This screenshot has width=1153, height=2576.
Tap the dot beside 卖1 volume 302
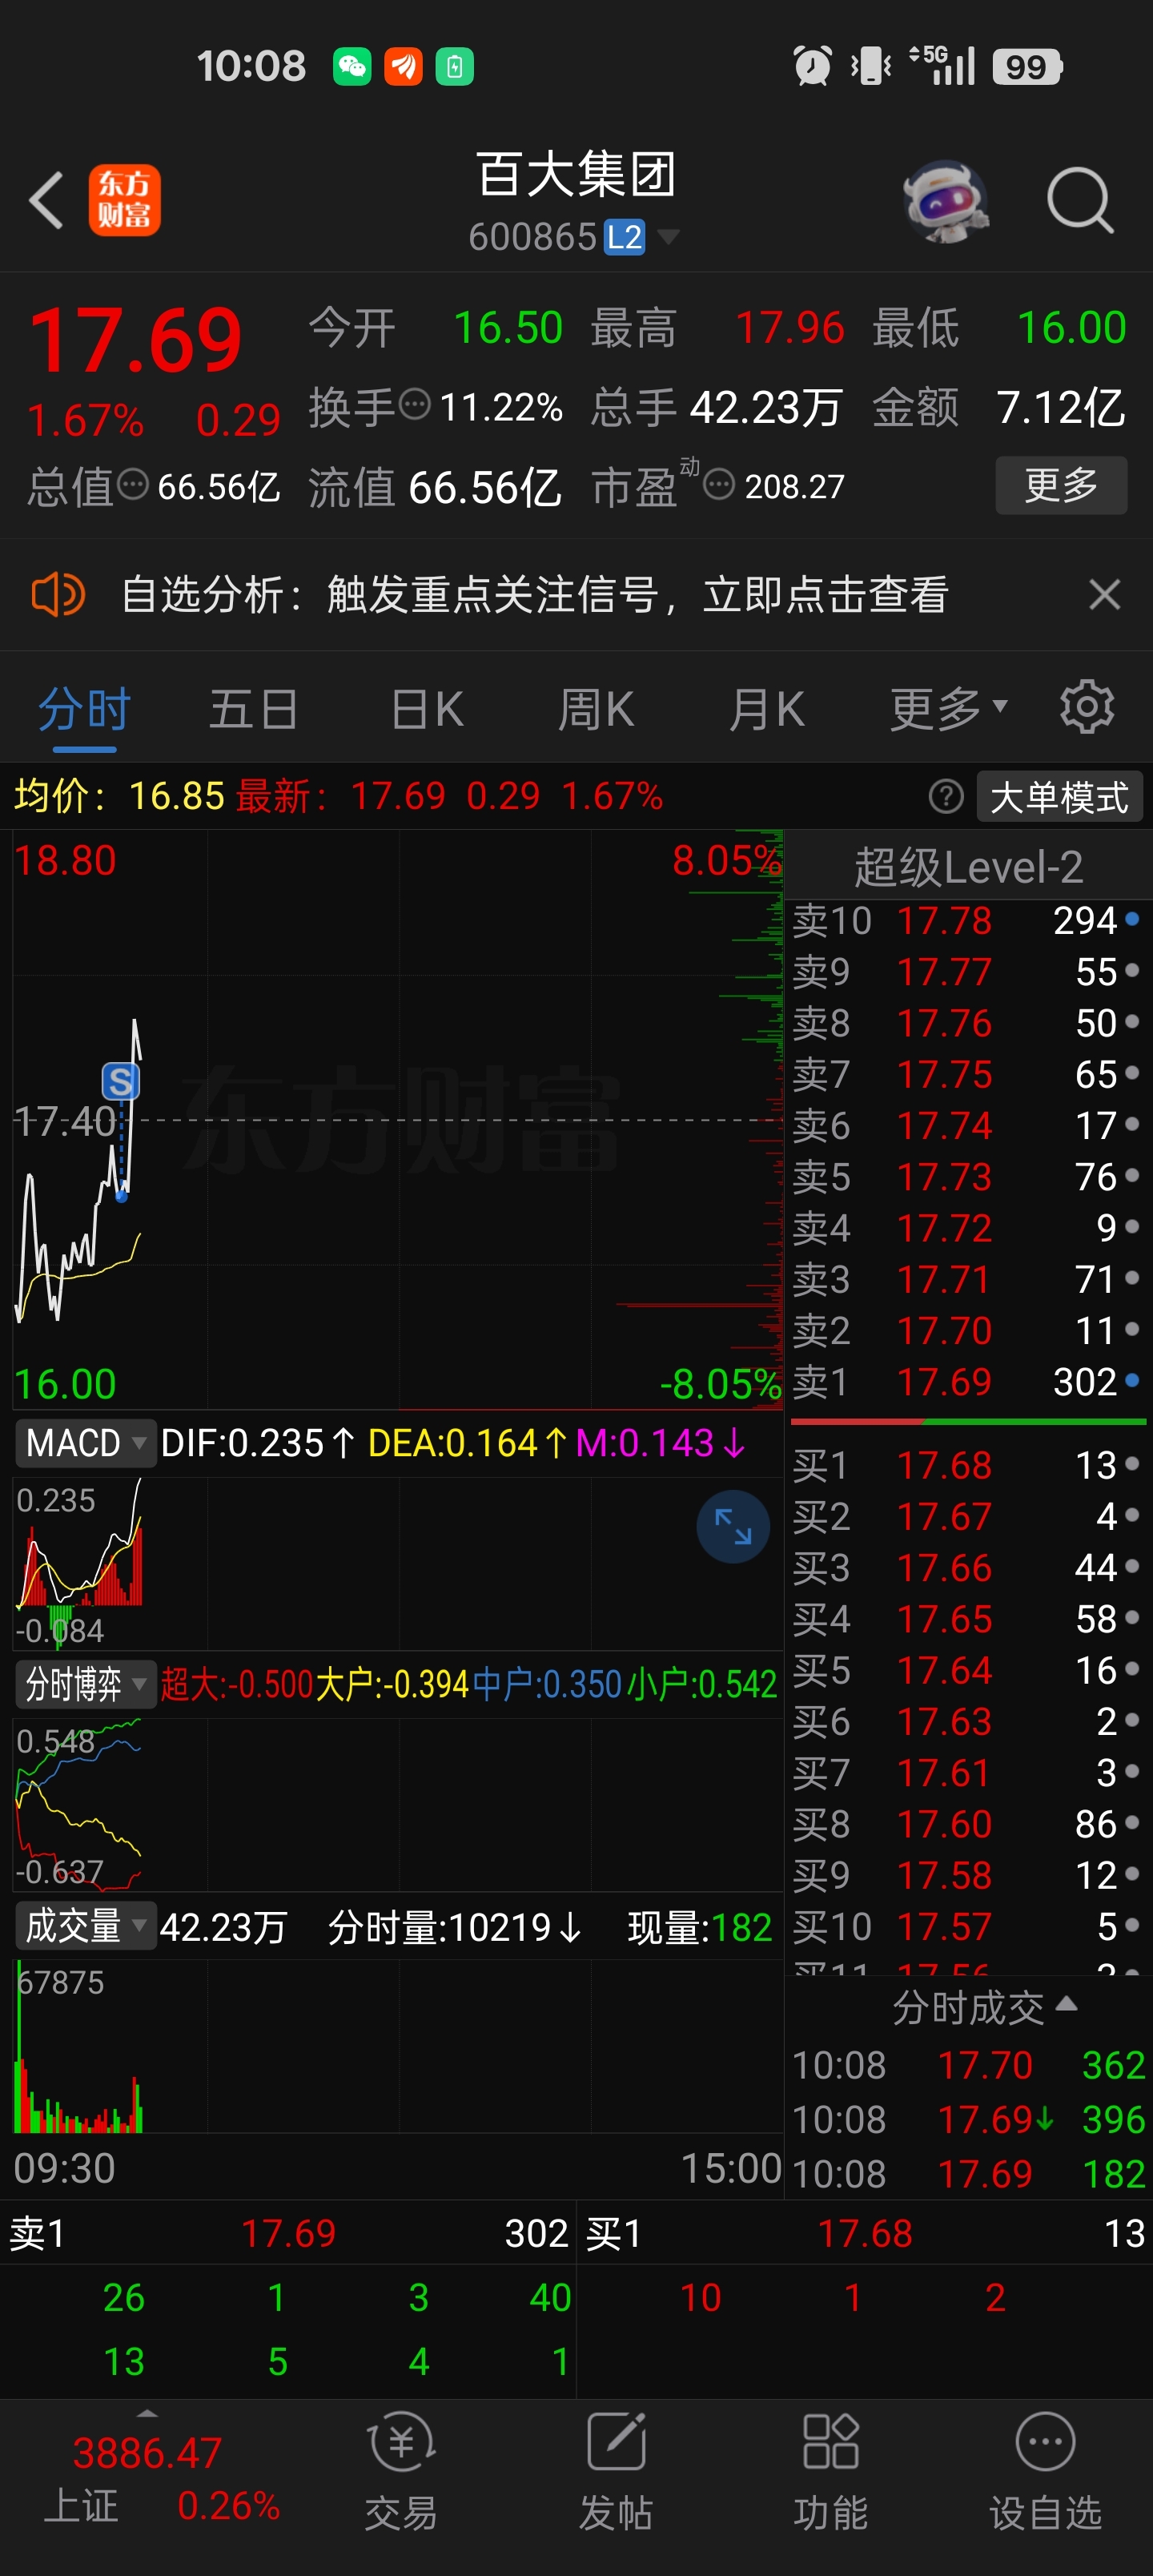pyautogui.click(x=1132, y=1379)
